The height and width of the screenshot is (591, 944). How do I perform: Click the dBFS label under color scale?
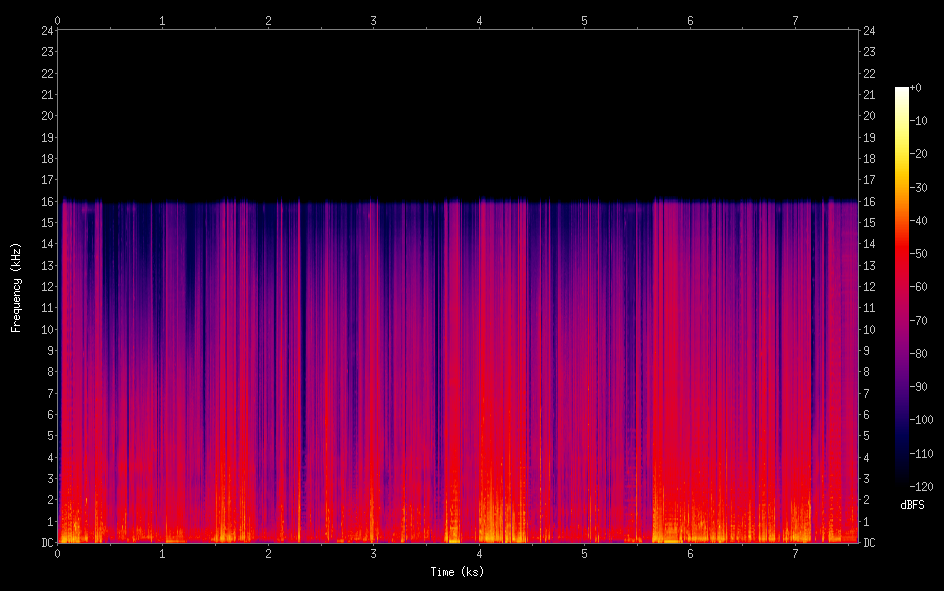tap(912, 506)
